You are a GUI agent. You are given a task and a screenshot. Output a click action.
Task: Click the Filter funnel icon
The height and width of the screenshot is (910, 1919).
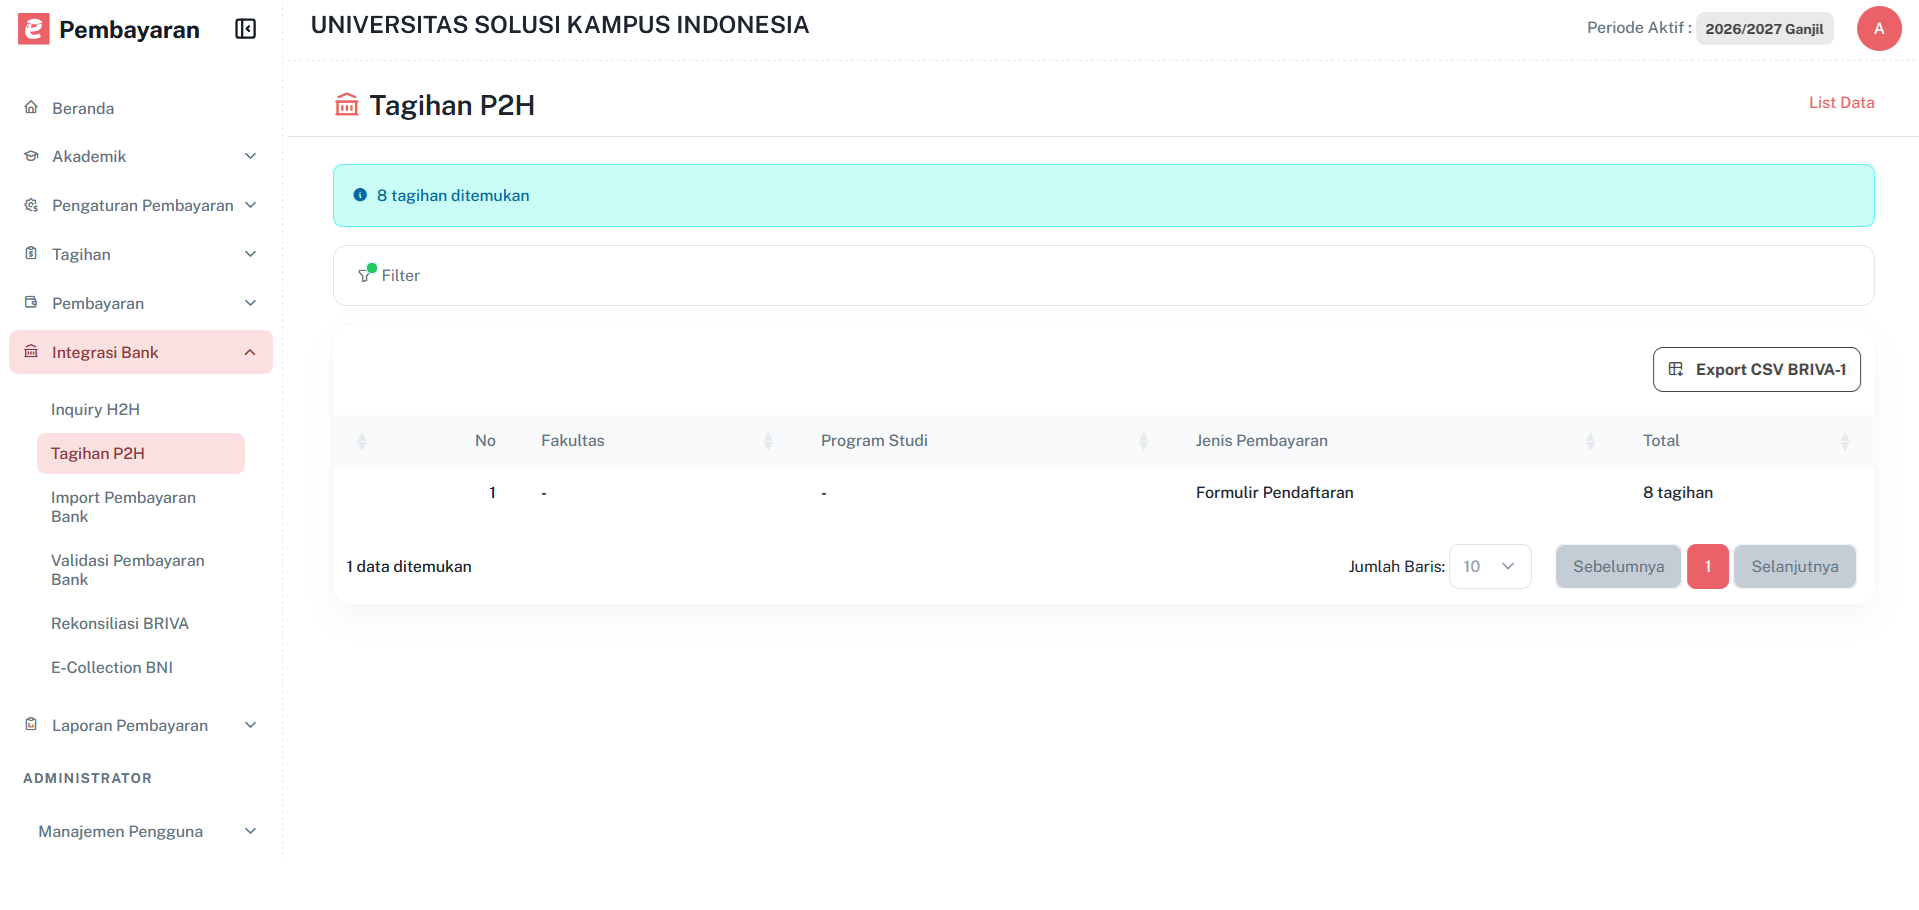point(366,273)
